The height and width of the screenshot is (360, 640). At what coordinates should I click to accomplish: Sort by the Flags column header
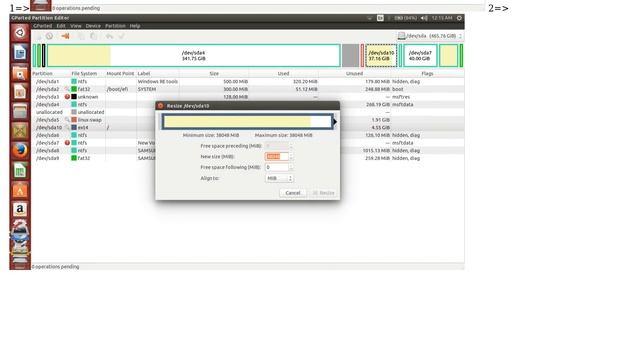click(x=427, y=73)
